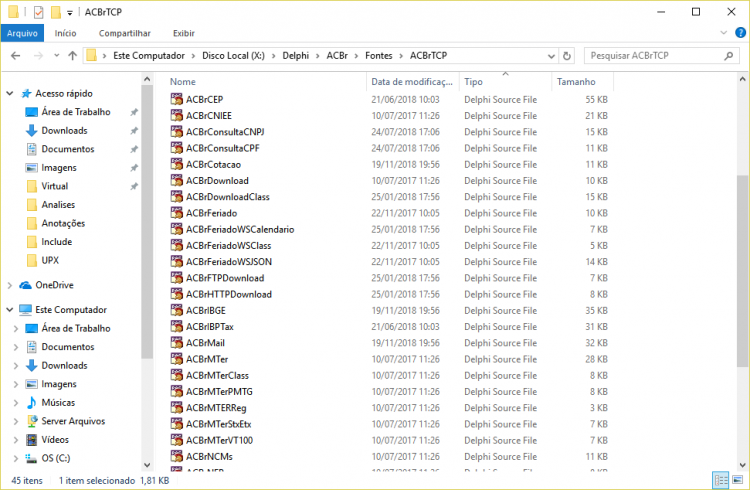Open the Exibir ribbon tab
Screen dimensions: 750x490
184,33
